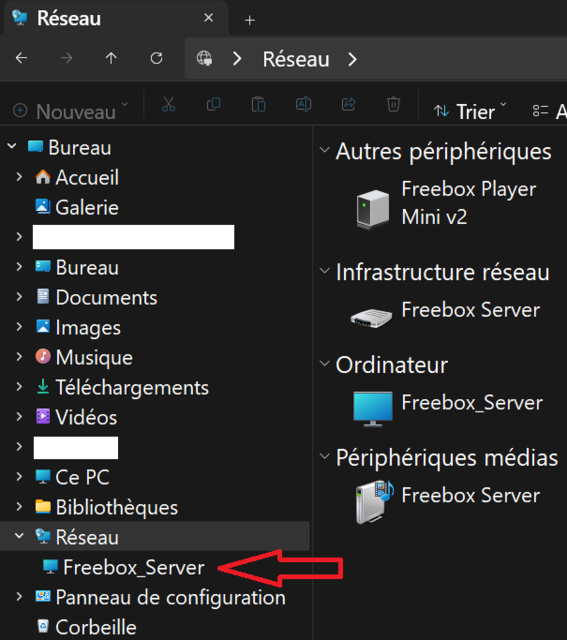Open chevron before Réseau in breadcrumb
Screen dimensions: 567x640
click(237, 59)
